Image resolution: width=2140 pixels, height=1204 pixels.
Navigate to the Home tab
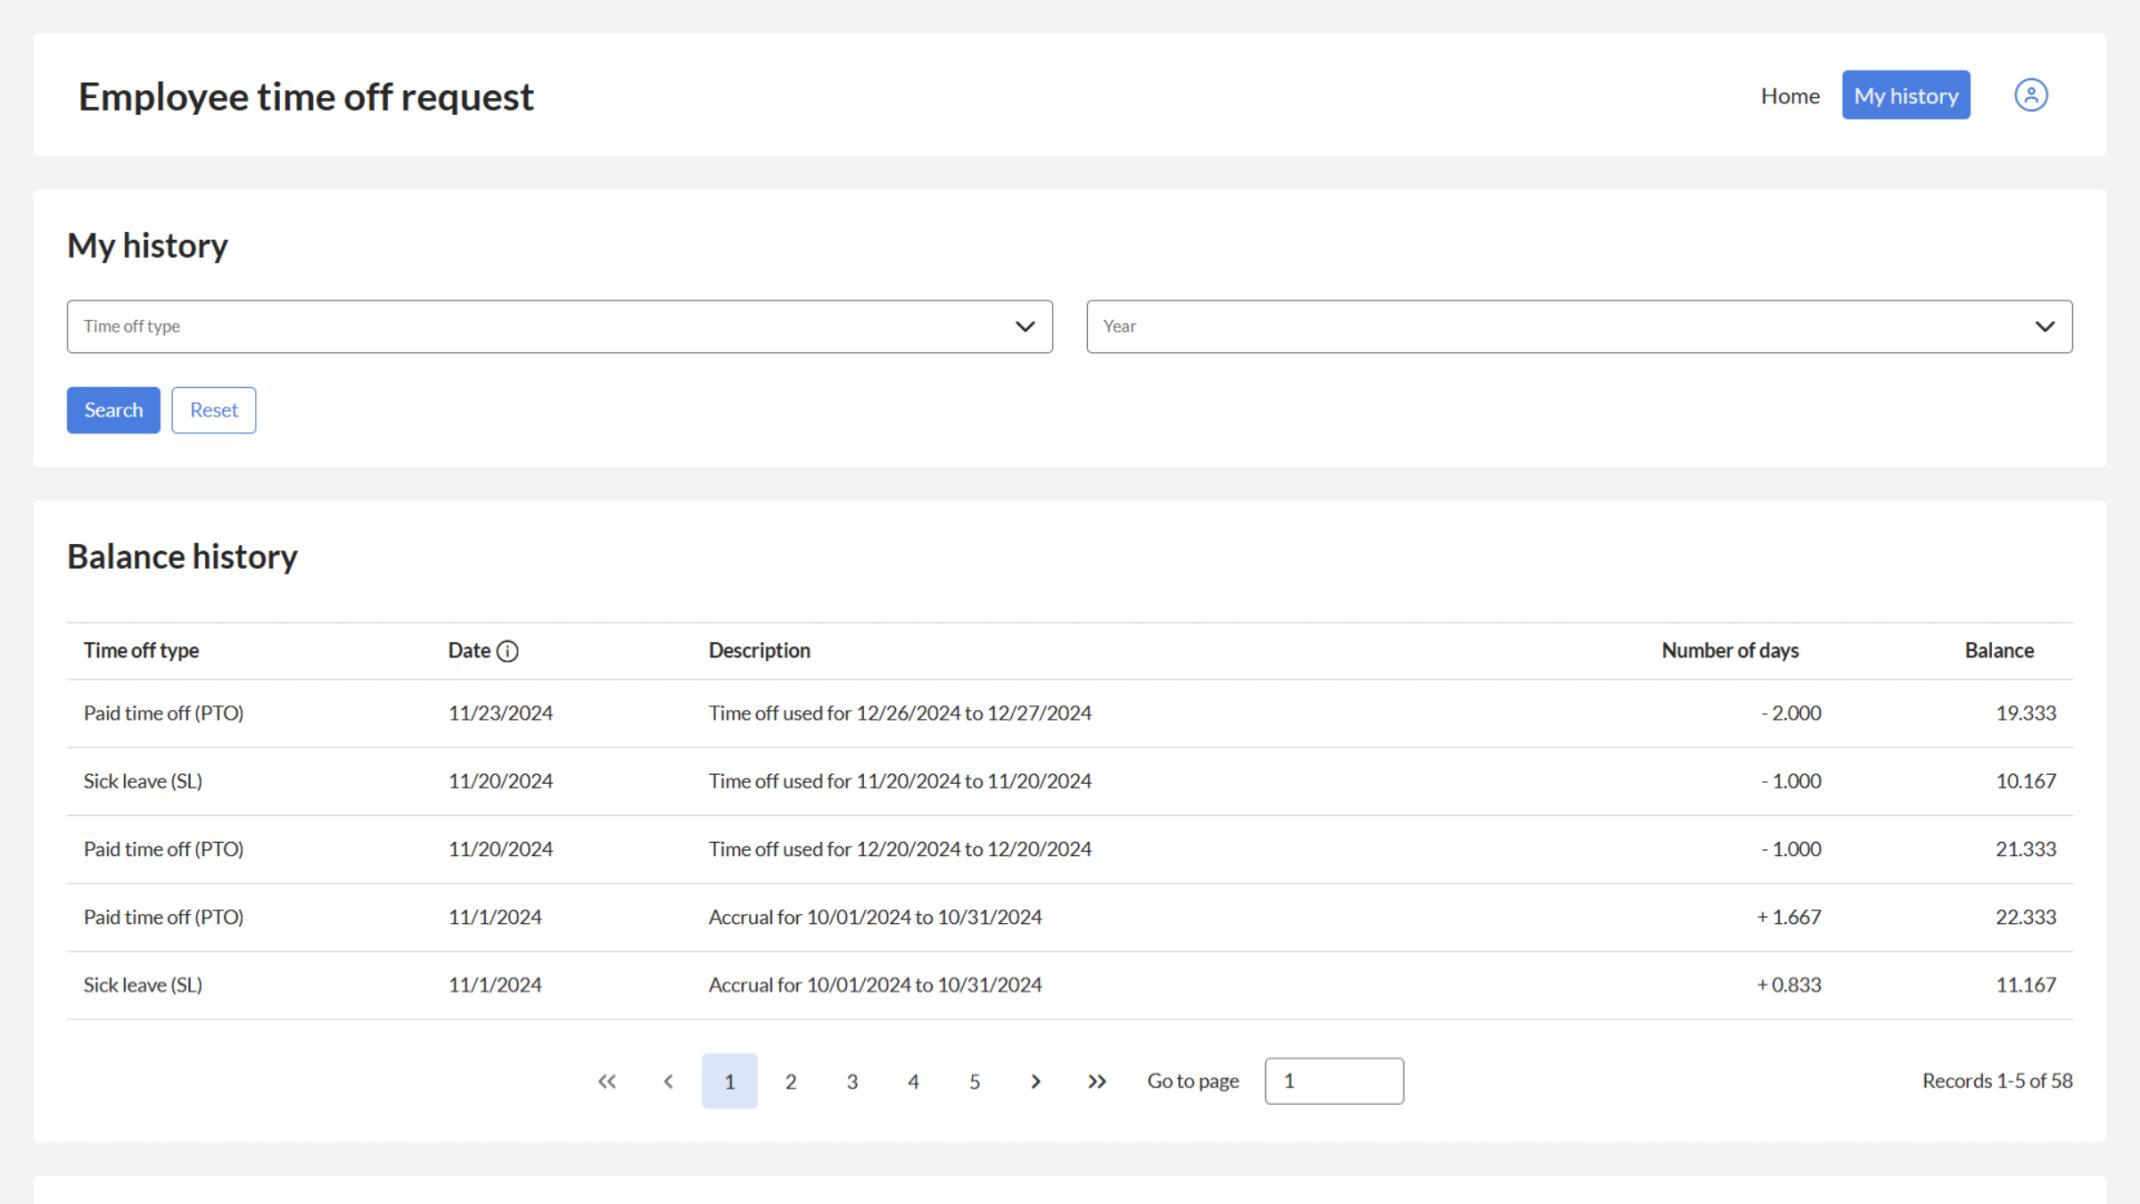tap(1790, 95)
